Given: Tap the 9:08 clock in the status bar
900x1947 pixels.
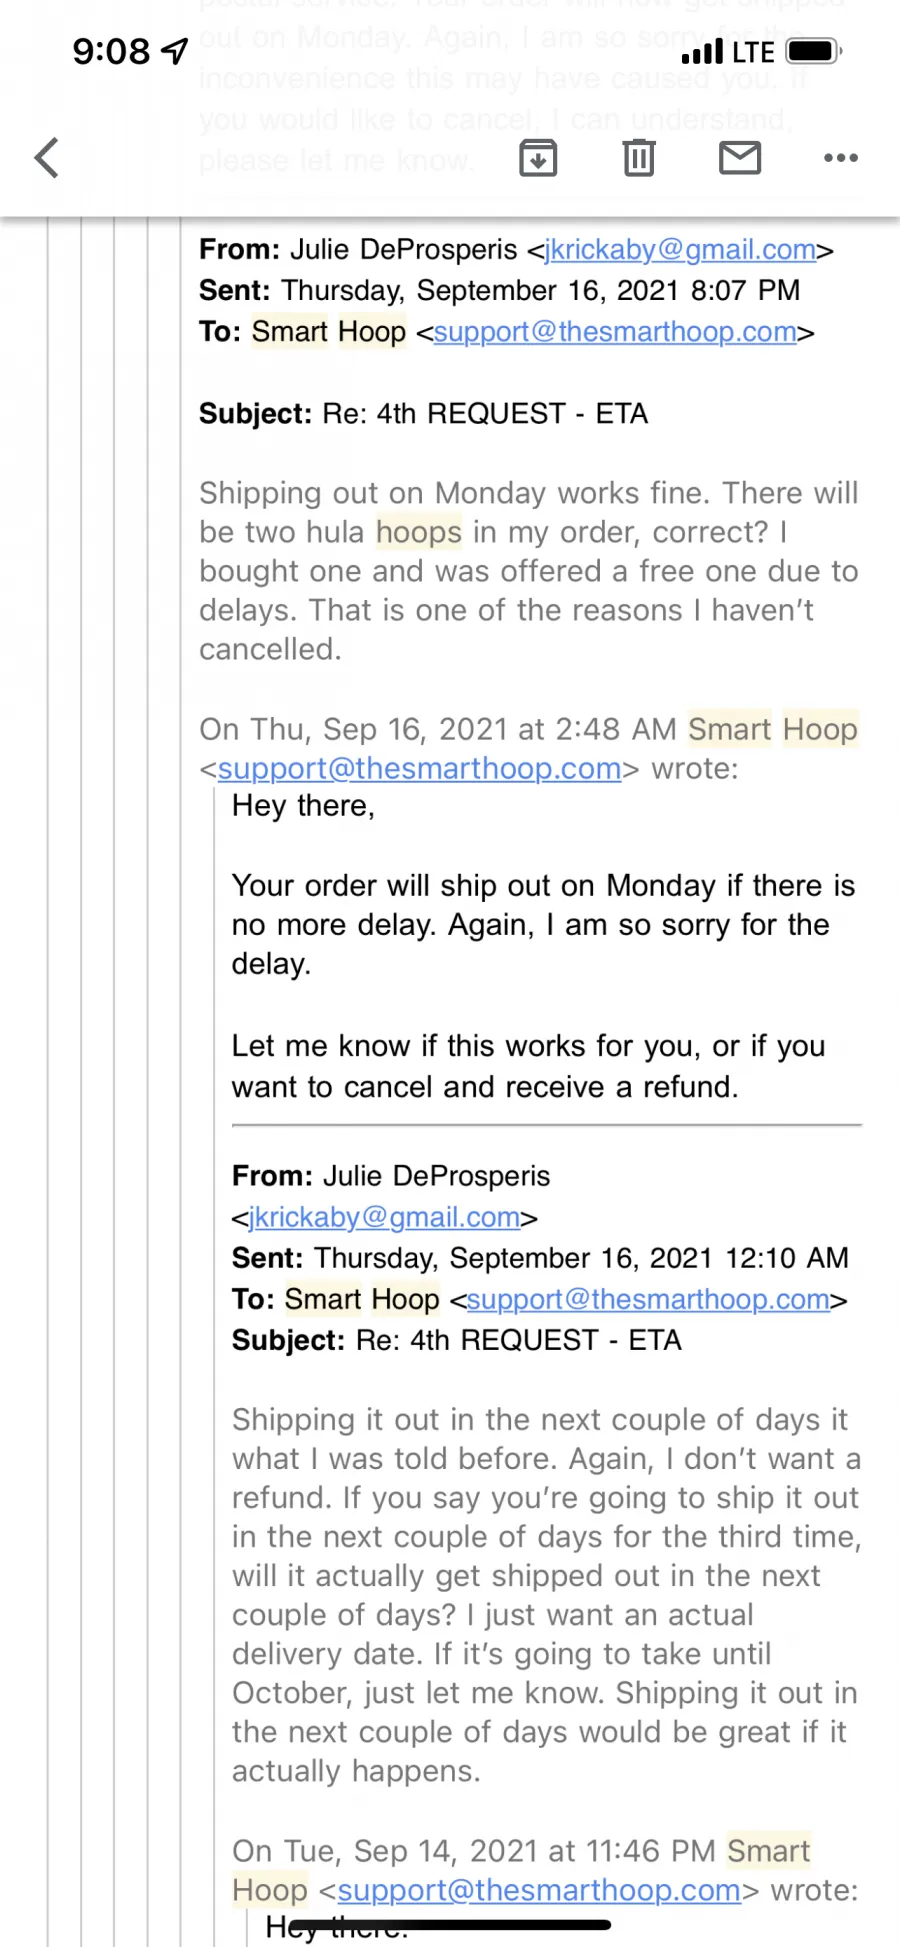Looking at the screenshot, I should coord(111,51).
